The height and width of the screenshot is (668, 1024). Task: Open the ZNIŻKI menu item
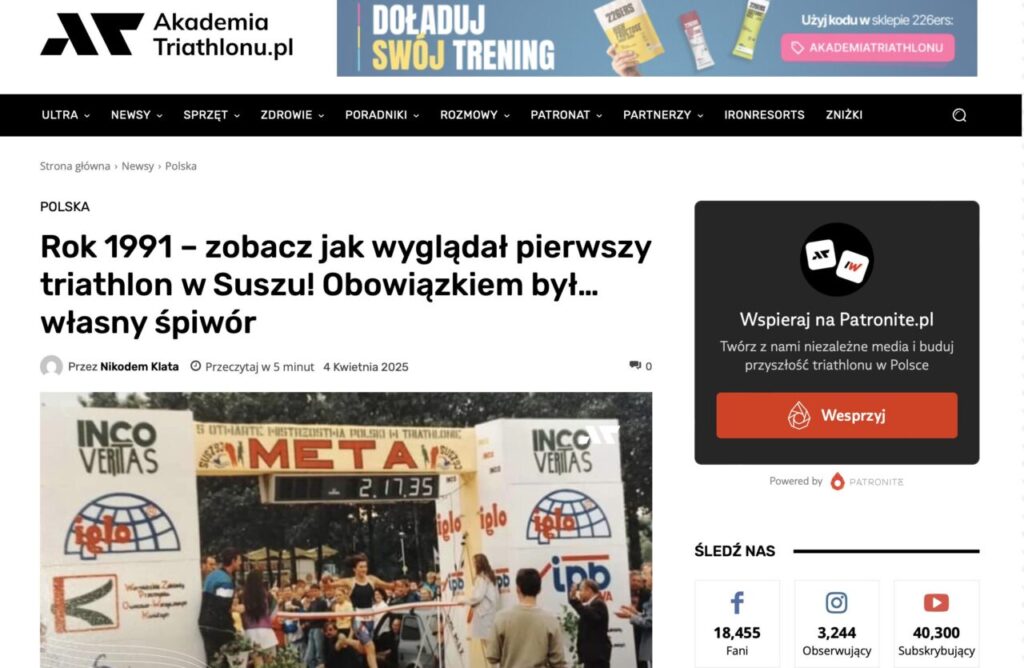(844, 115)
